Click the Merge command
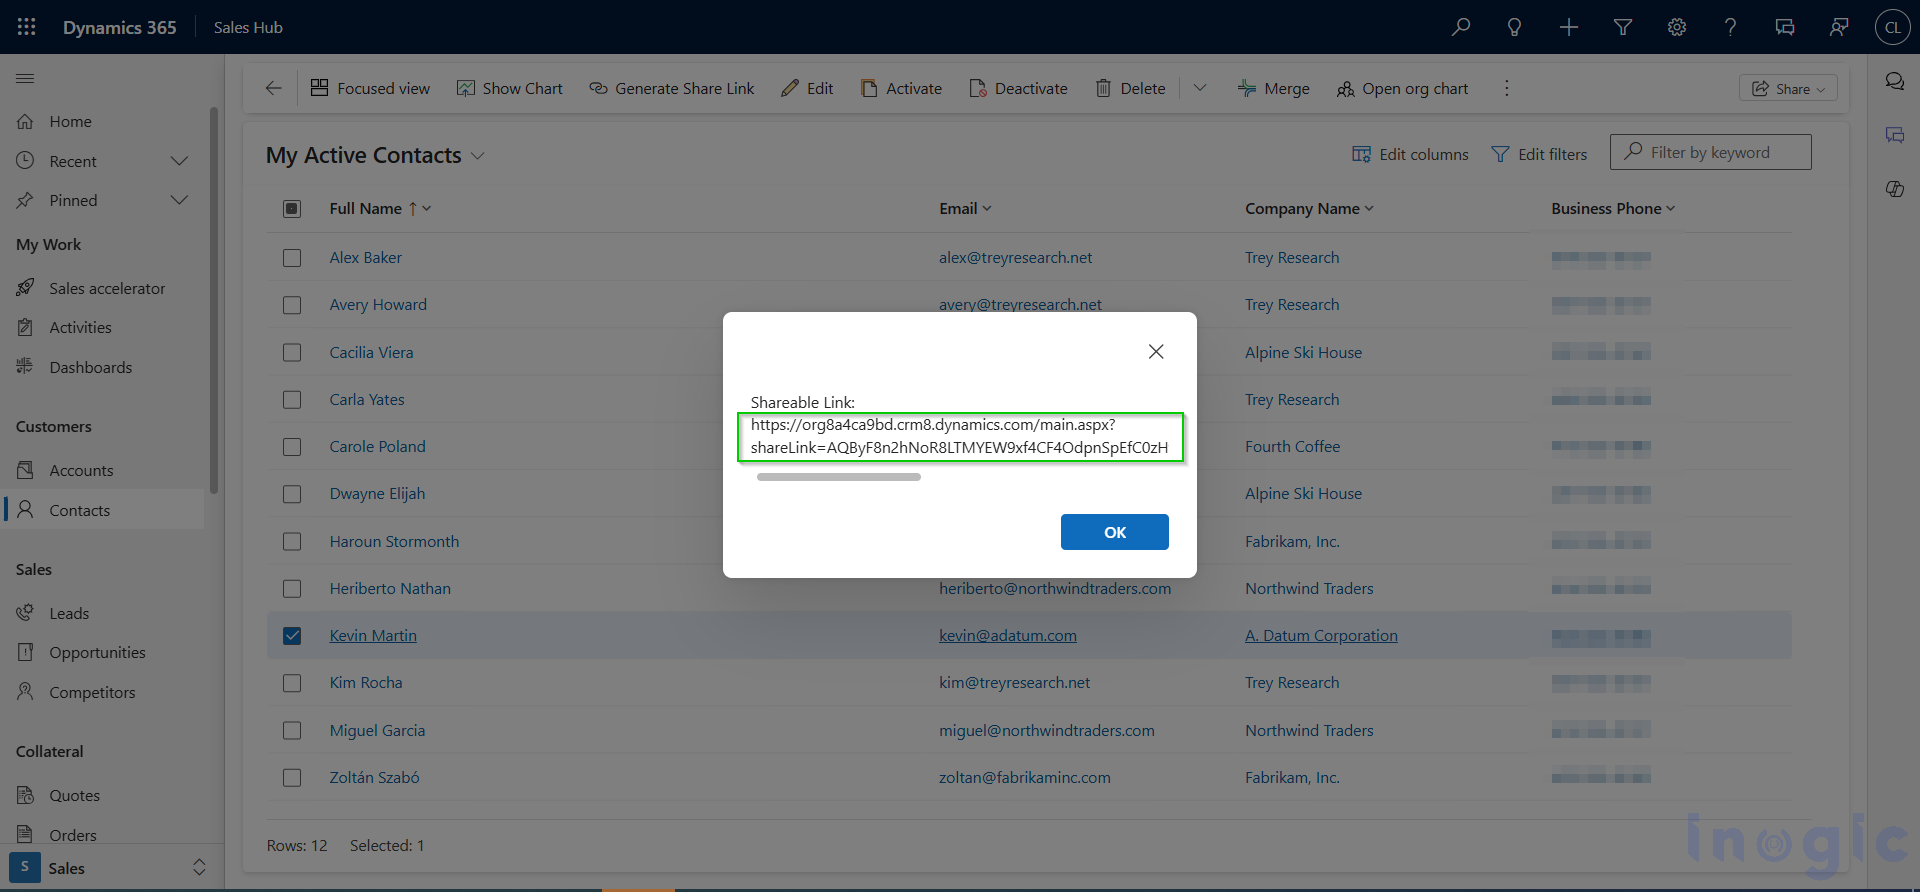The width and height of the screenshot is (1920, 892). pos(1273,88)
